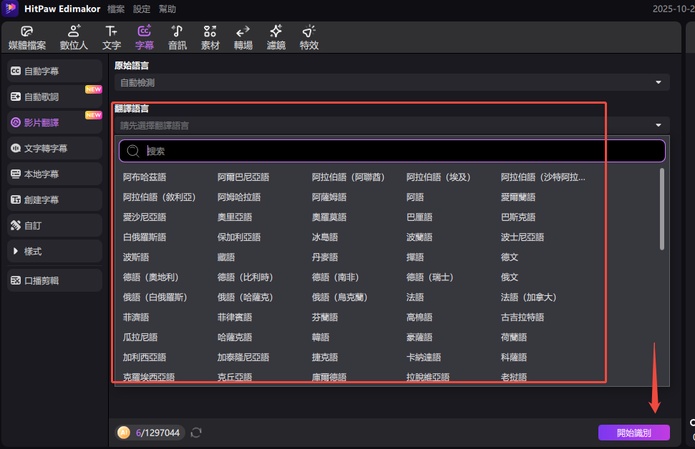Open the 媒體檔案 media files tool
Screen dimensions: 695x449
pos(25,37)
